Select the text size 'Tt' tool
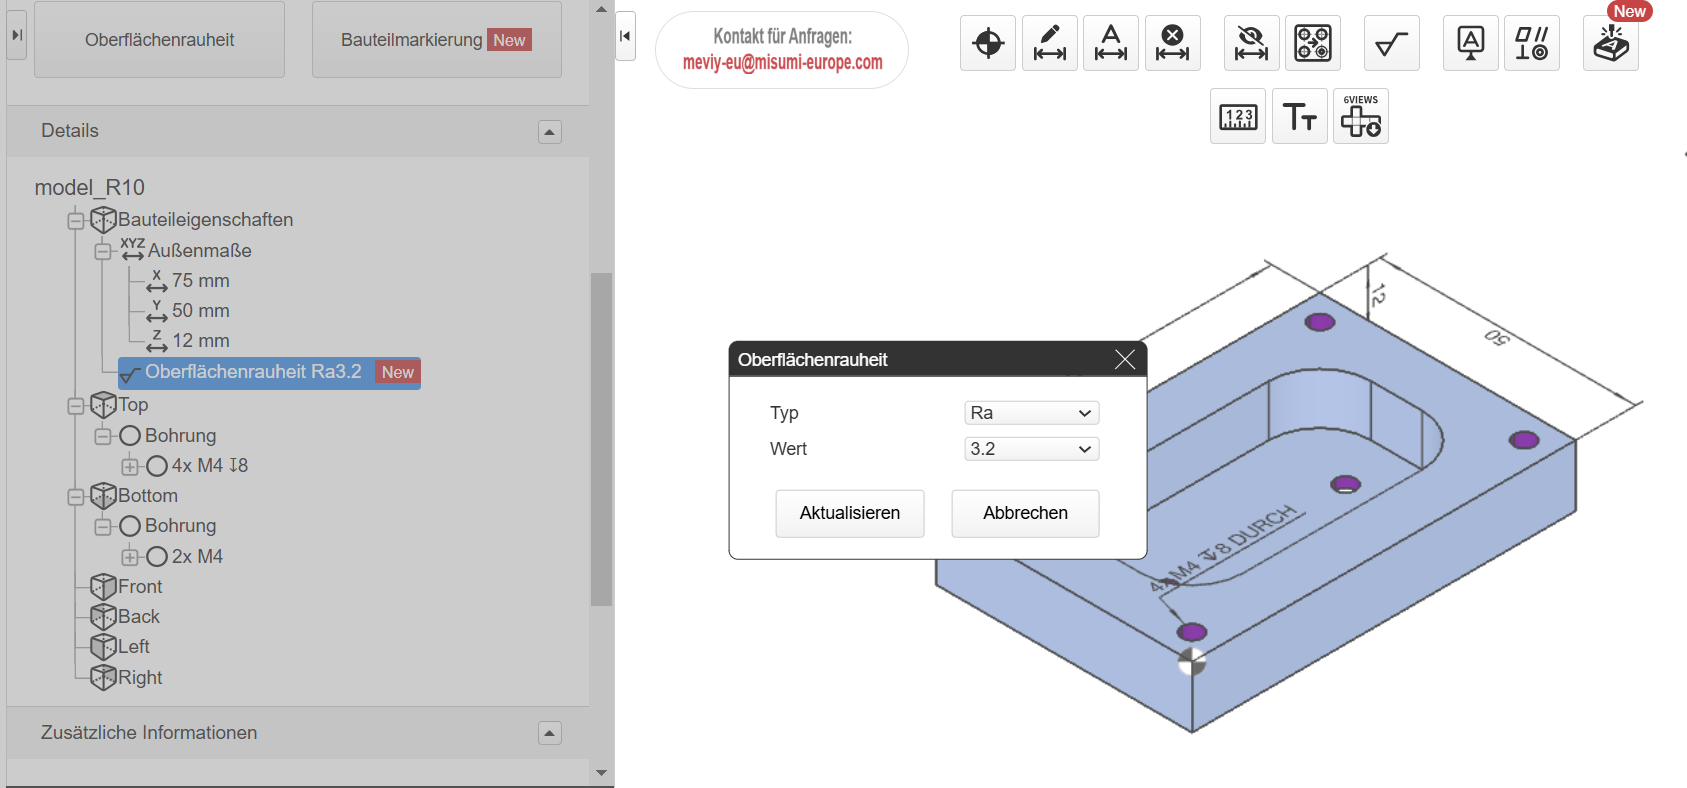Image resolution: width=1687 pixels, height=788 pixels. tap(1300, 116)
